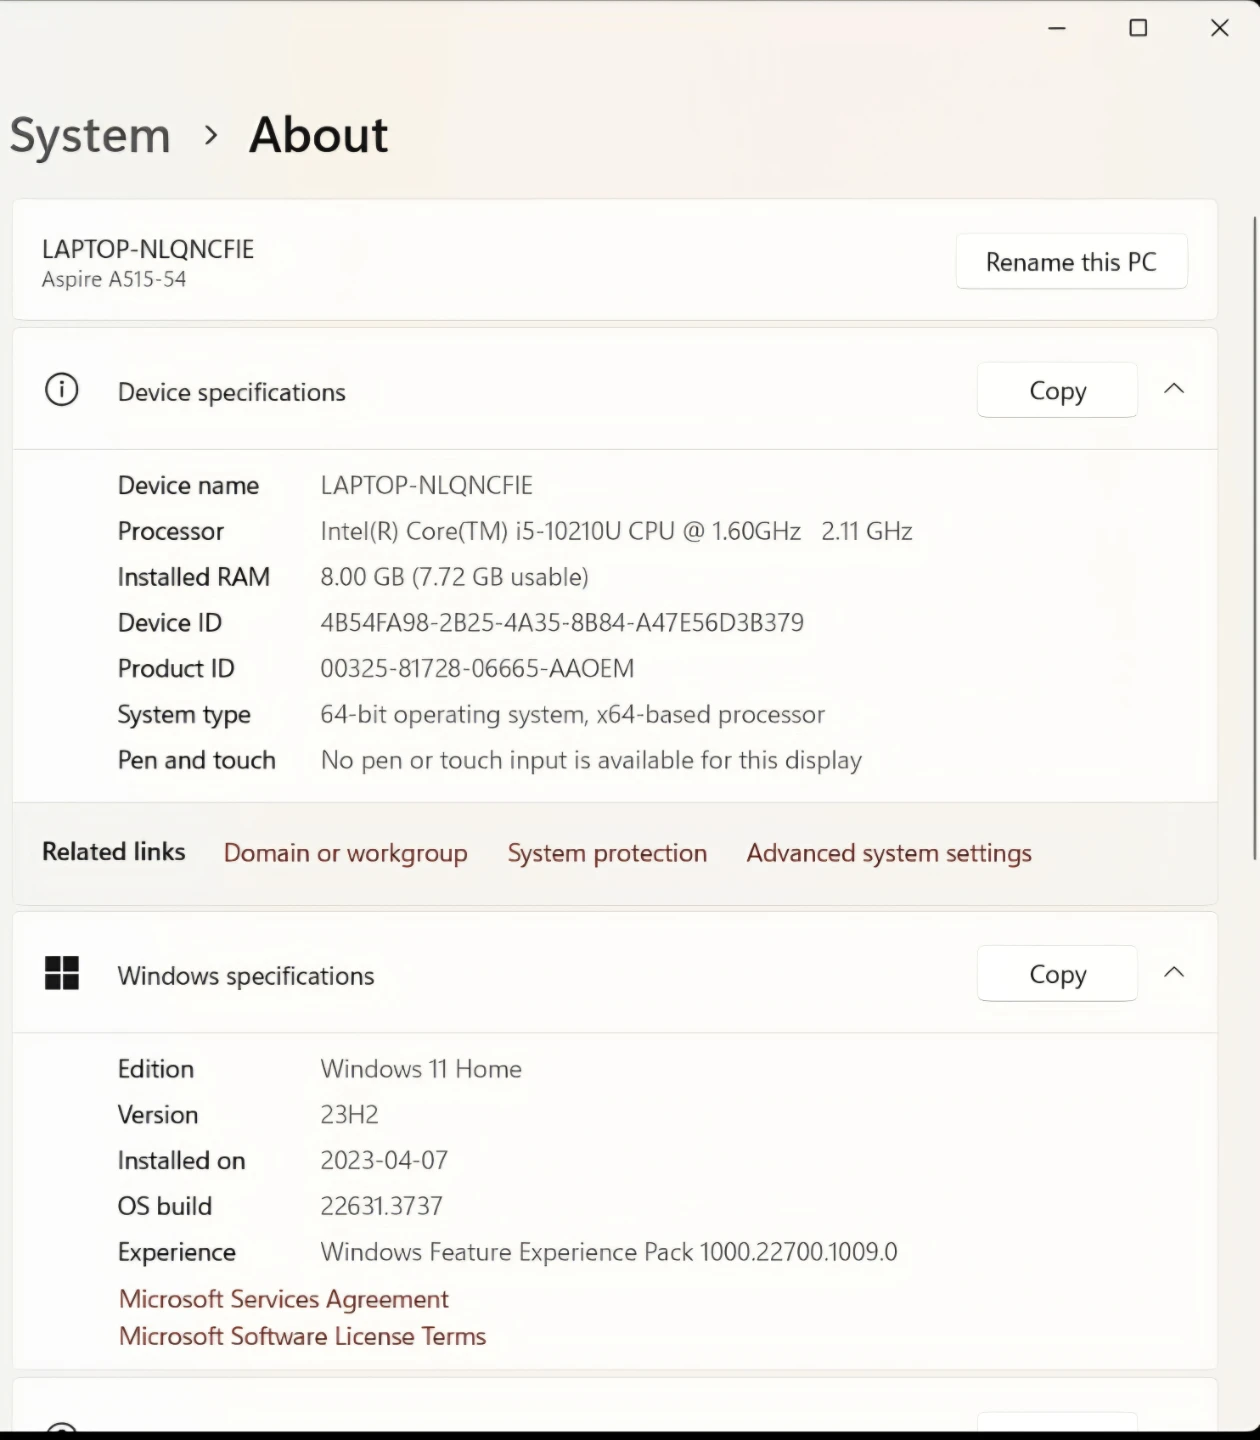Click the Installed RAM field label

194,577
